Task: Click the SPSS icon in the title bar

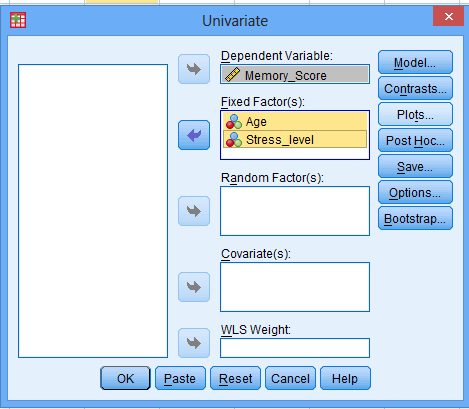Action: (x=18, y=20)
